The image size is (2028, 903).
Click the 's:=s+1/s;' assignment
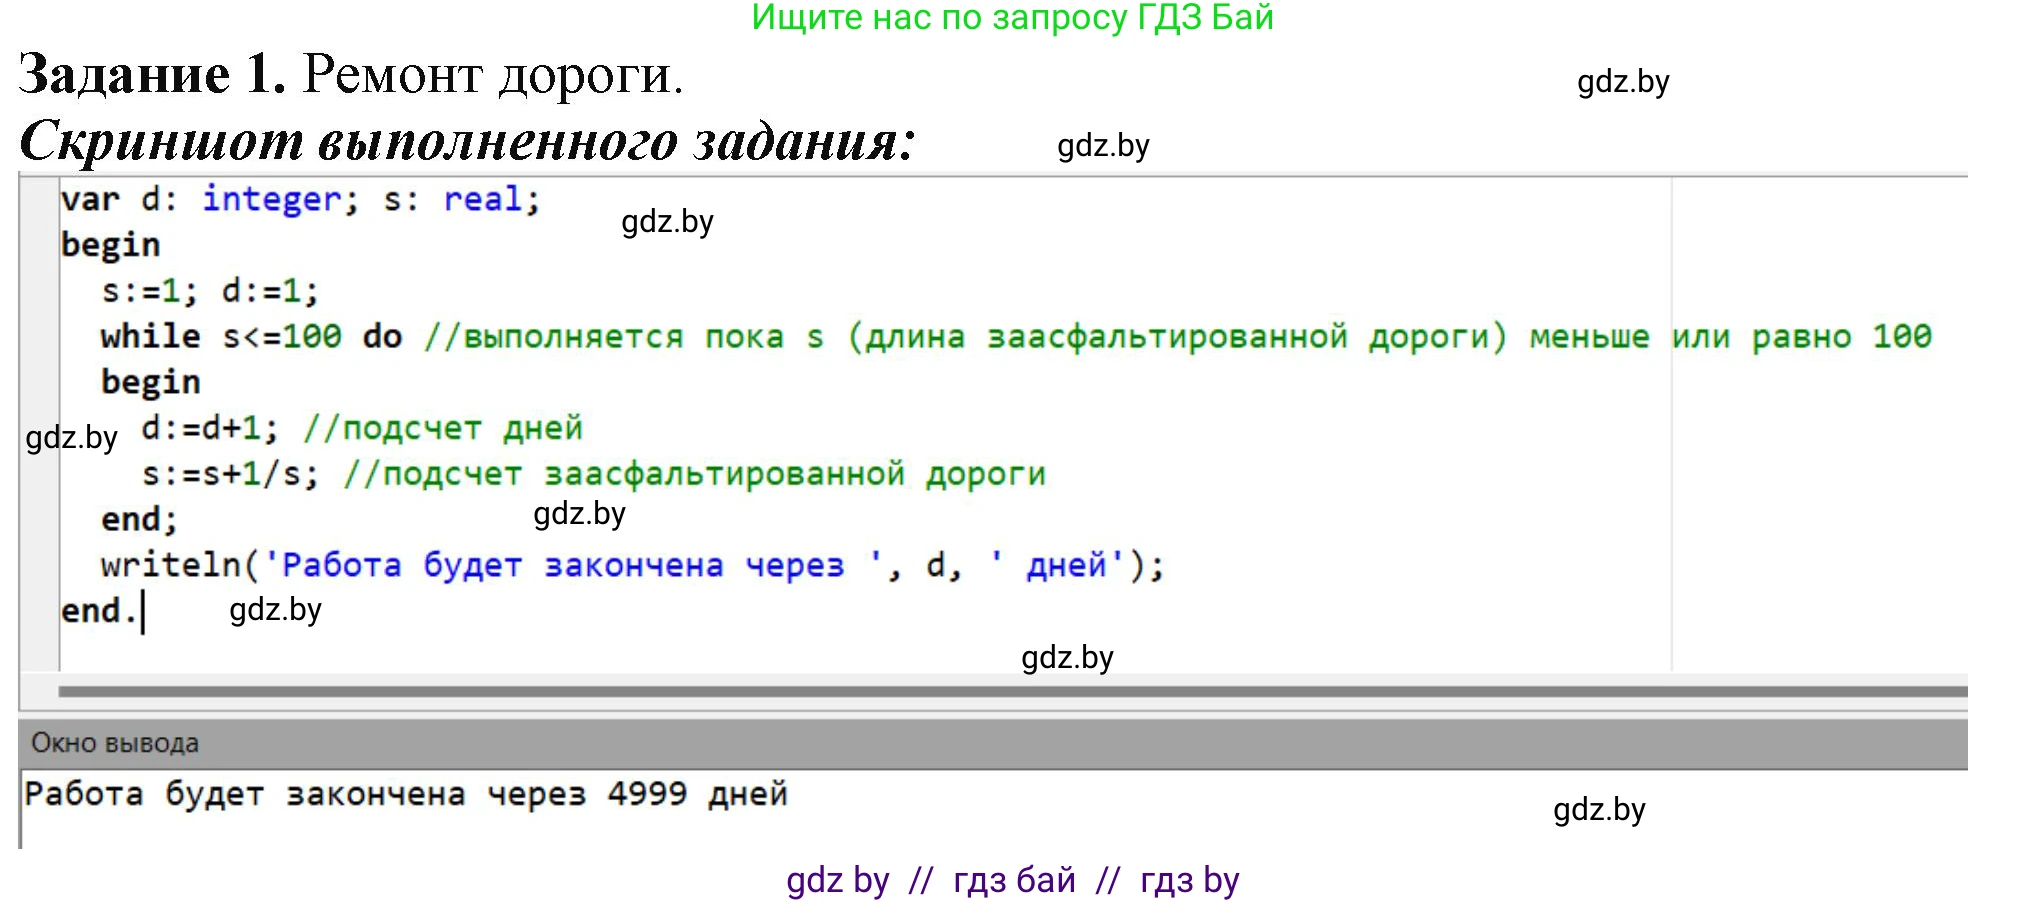point(230,474)
